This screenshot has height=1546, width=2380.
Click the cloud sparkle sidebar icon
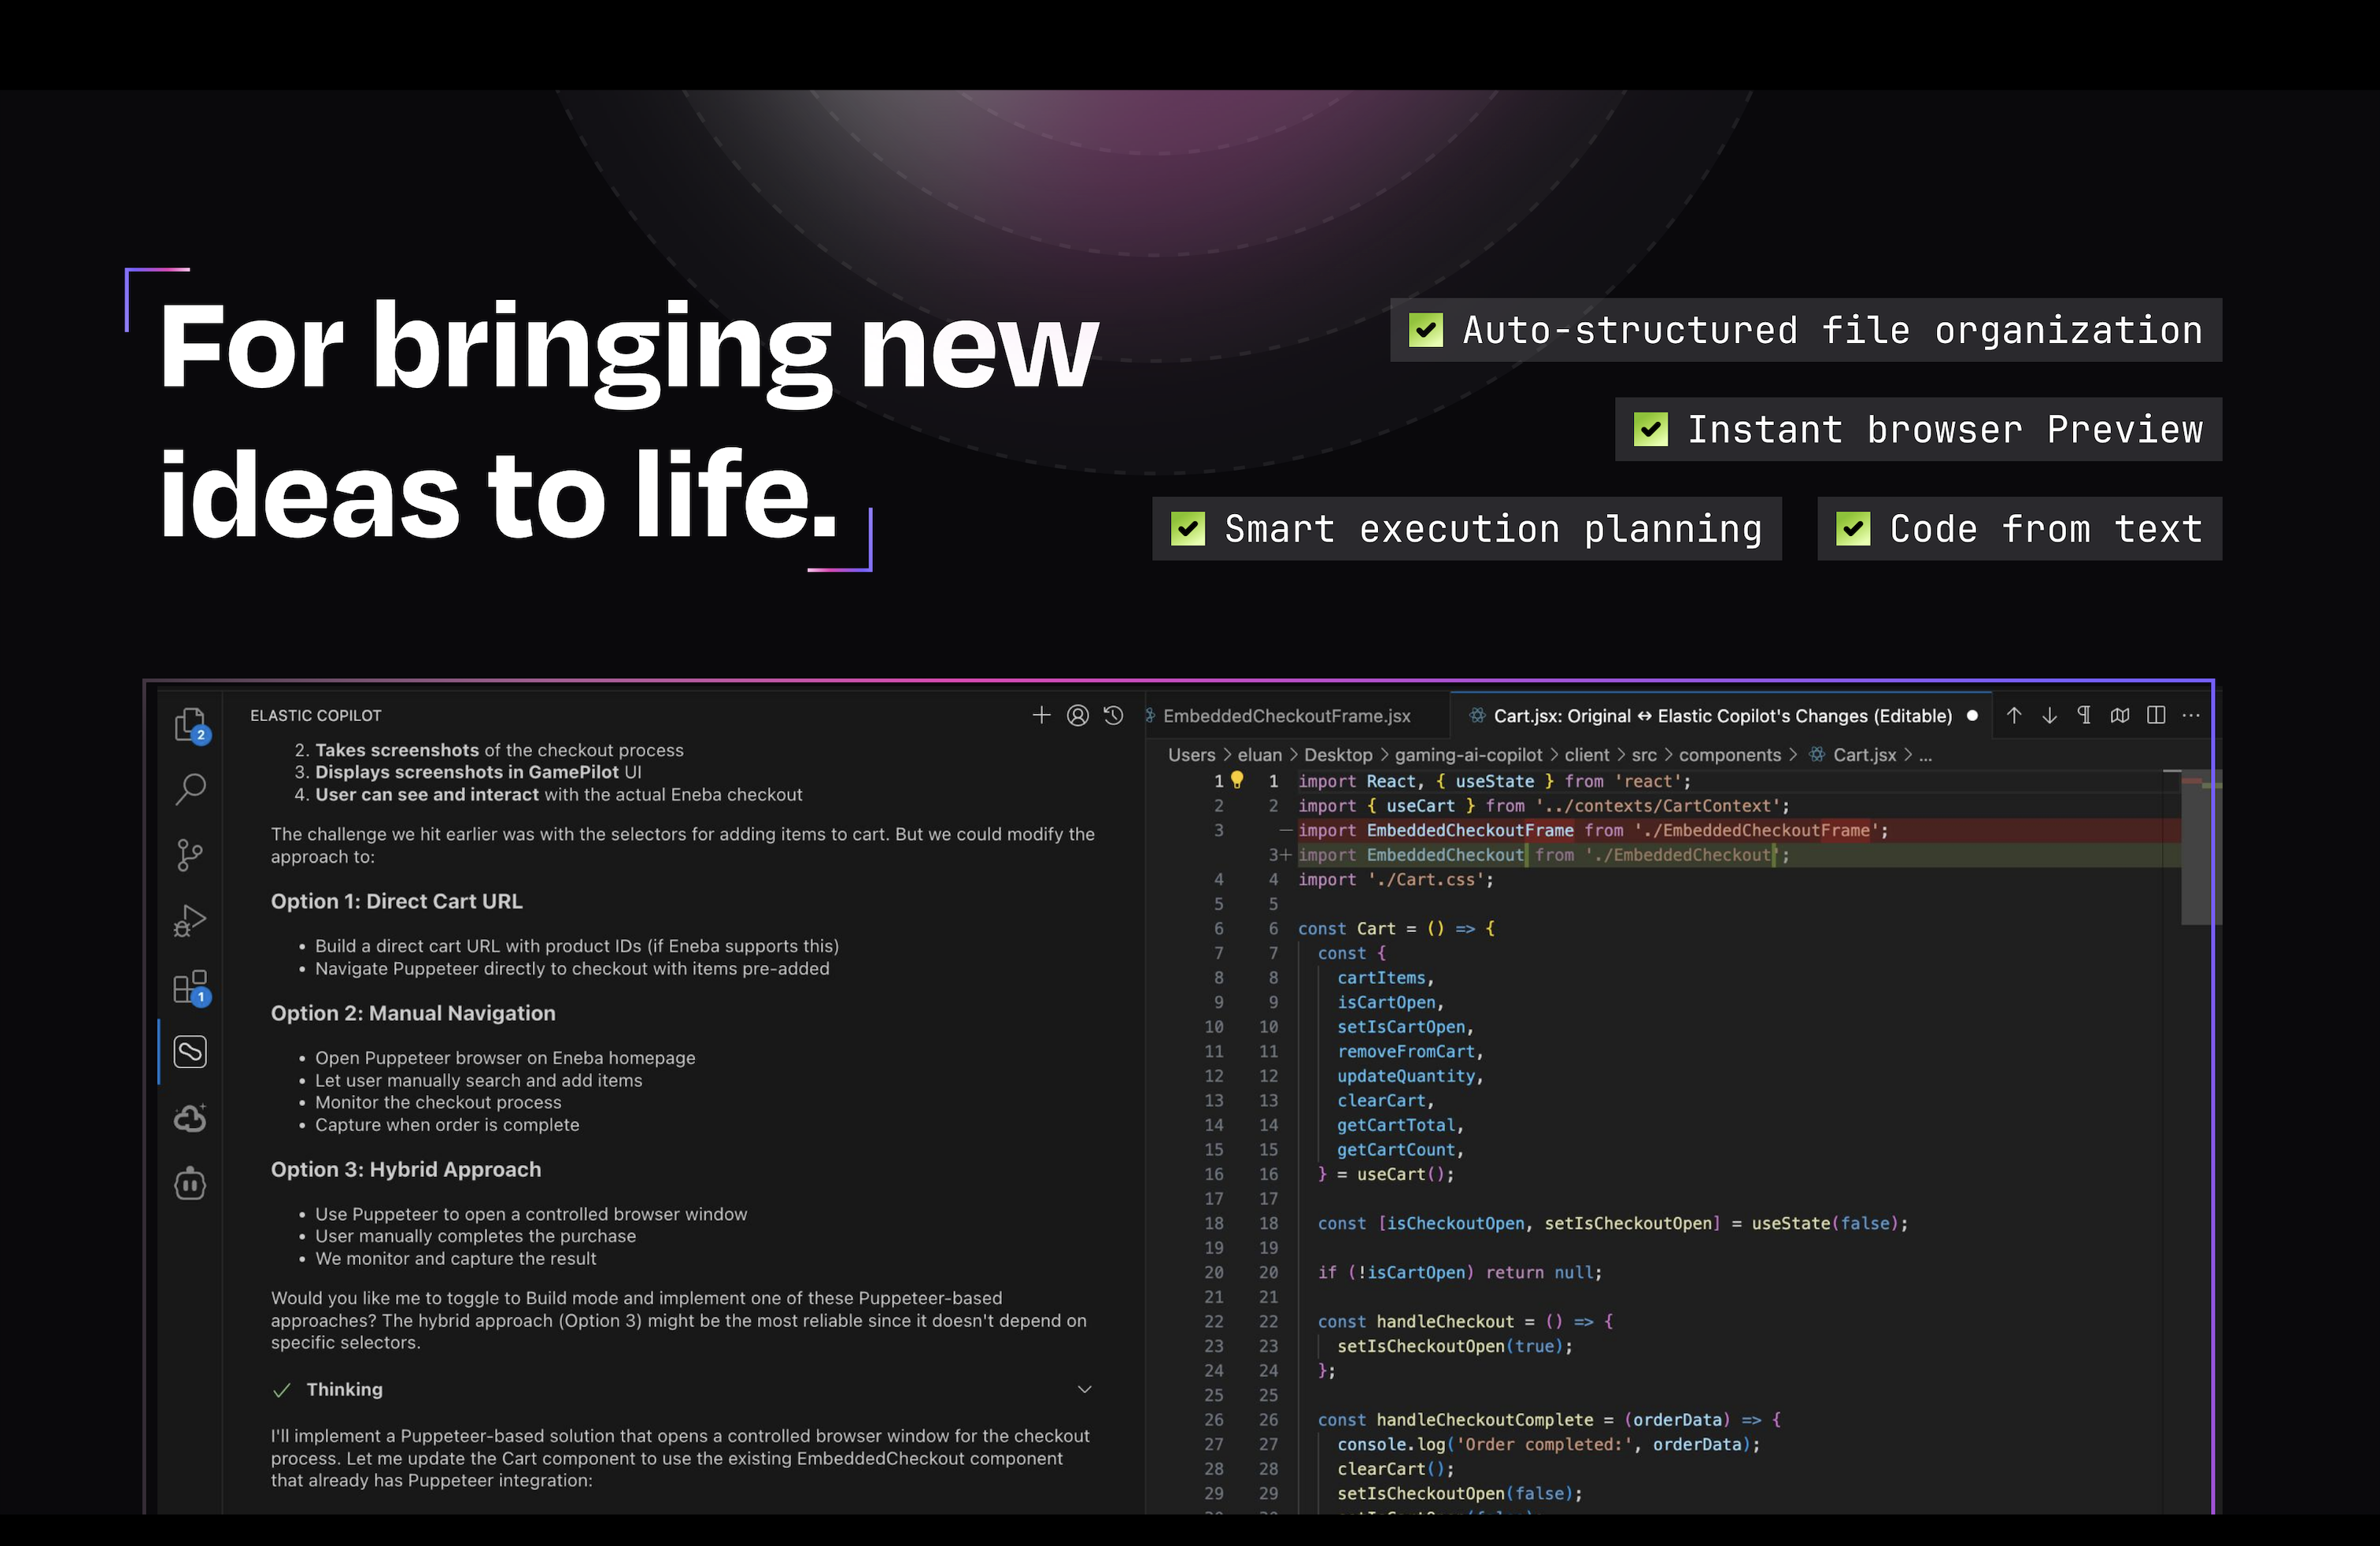(x=190, y=1118)
